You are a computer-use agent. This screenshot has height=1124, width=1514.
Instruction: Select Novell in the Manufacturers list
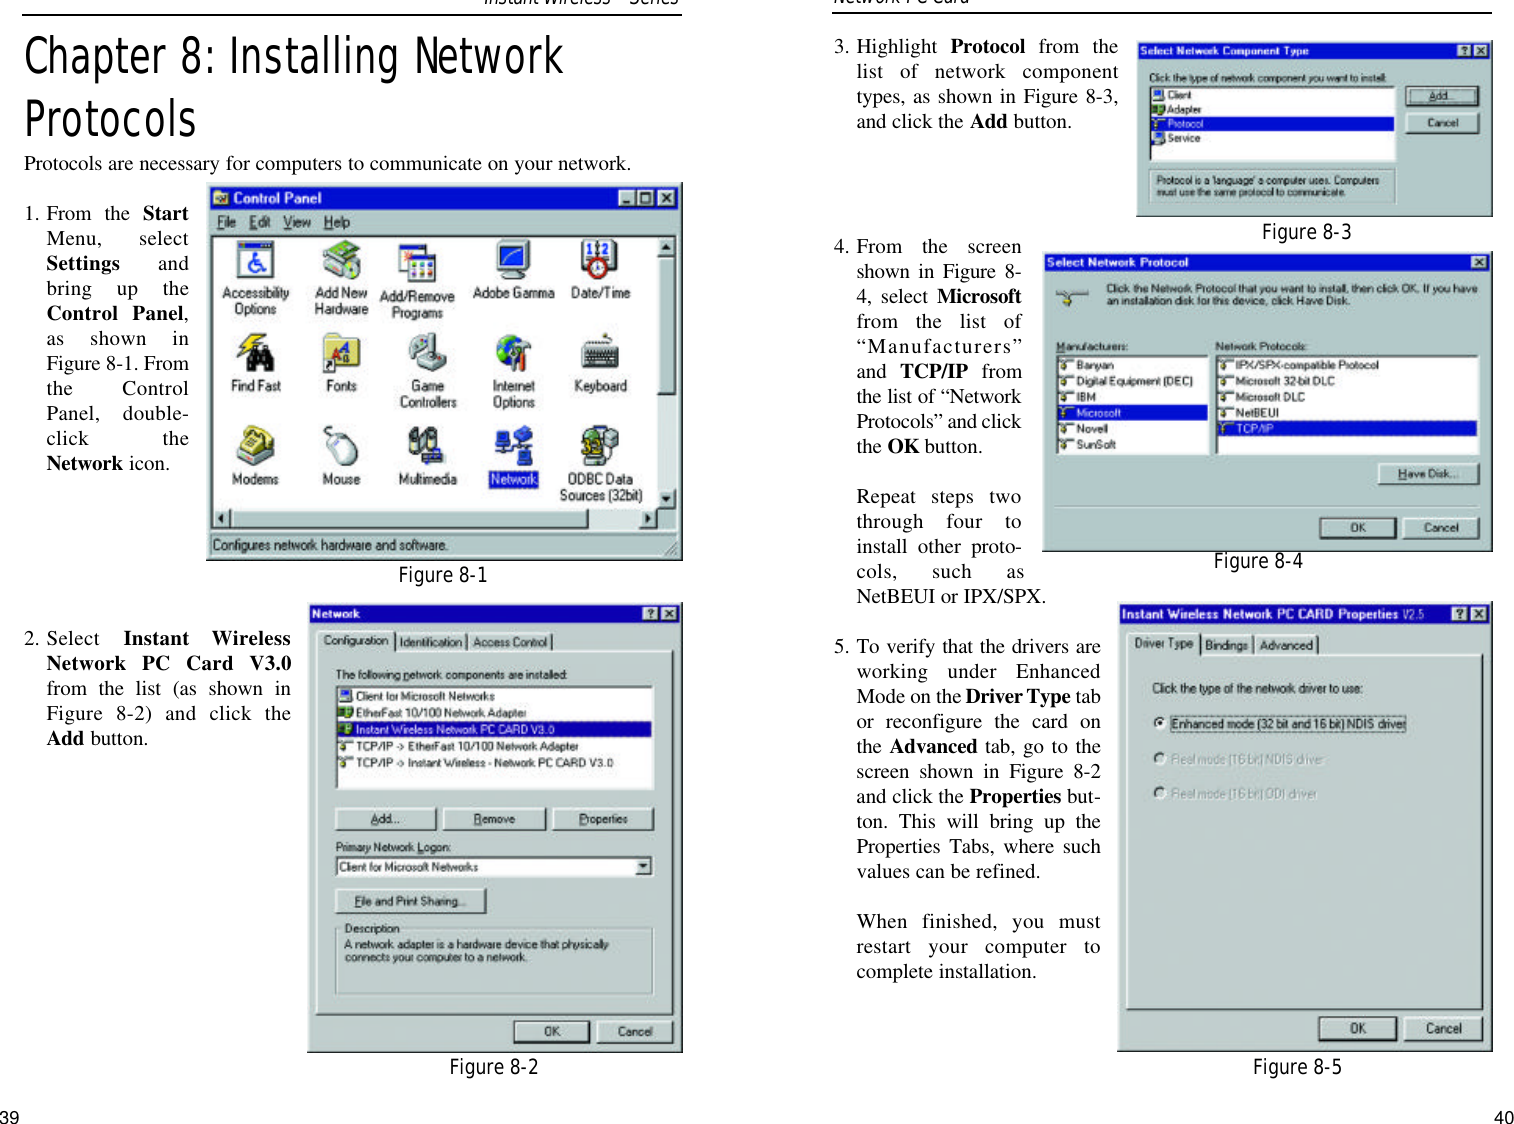point(1132,428)
